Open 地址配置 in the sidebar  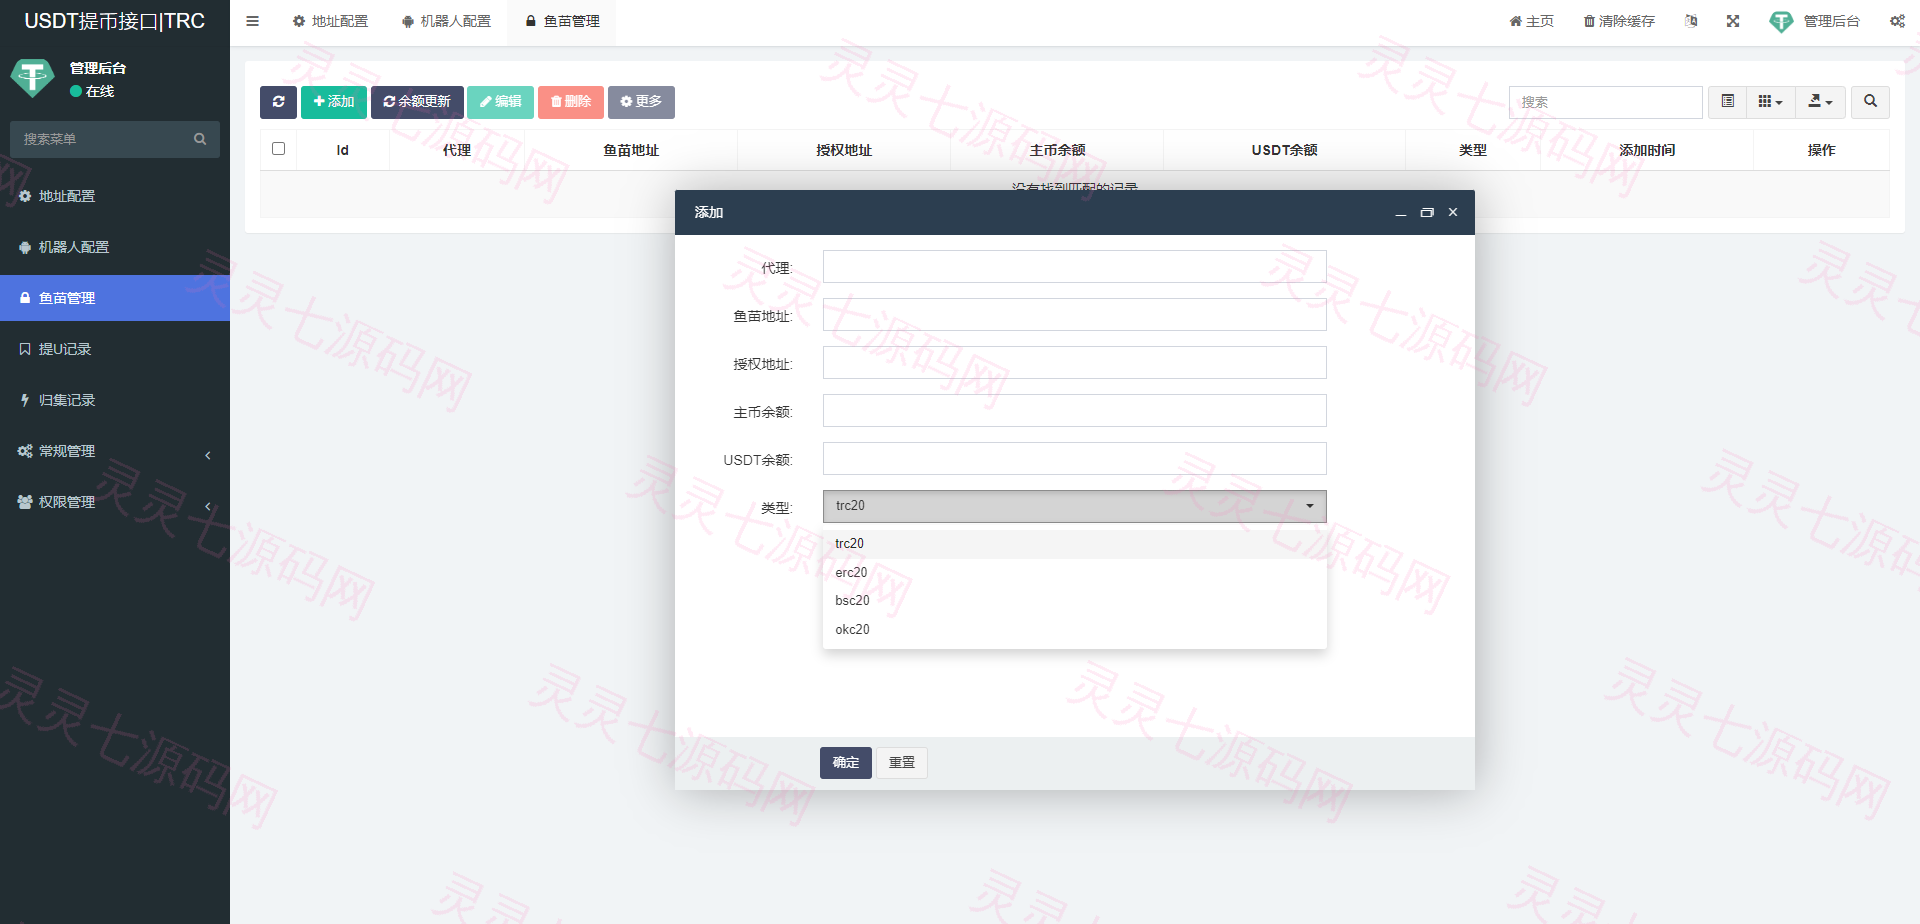115,197
